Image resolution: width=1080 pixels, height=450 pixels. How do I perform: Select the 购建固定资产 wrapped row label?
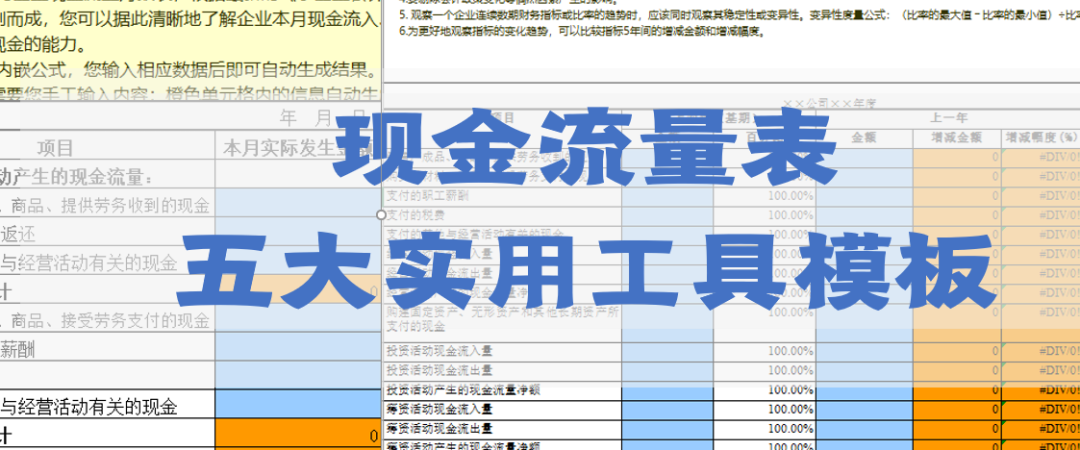point(503,318)
